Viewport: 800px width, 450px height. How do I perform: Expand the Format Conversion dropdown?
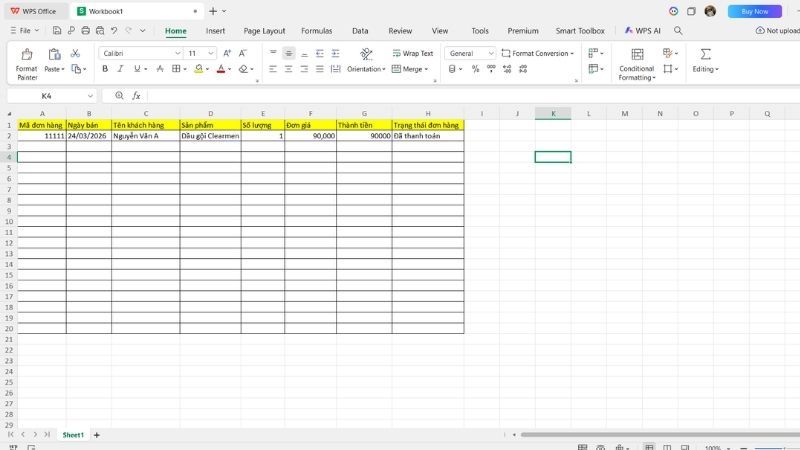click(572, 53)
